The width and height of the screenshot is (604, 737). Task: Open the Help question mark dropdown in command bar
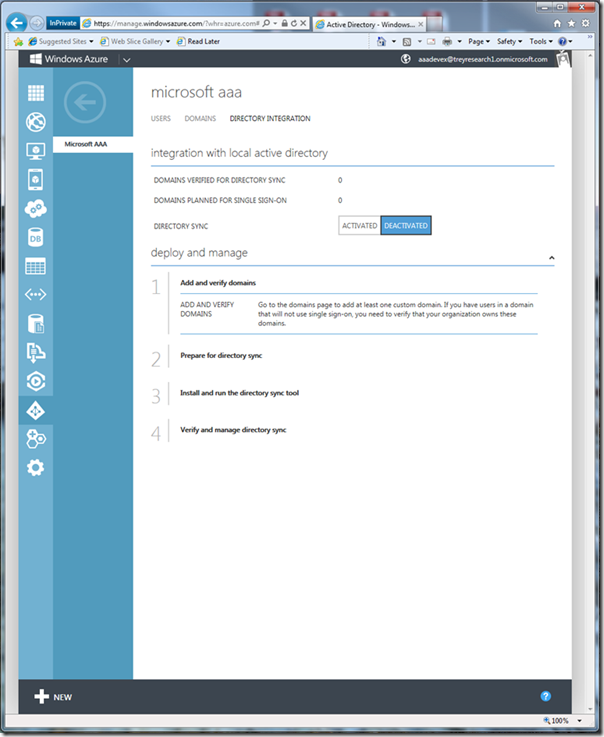pos(565,41)
